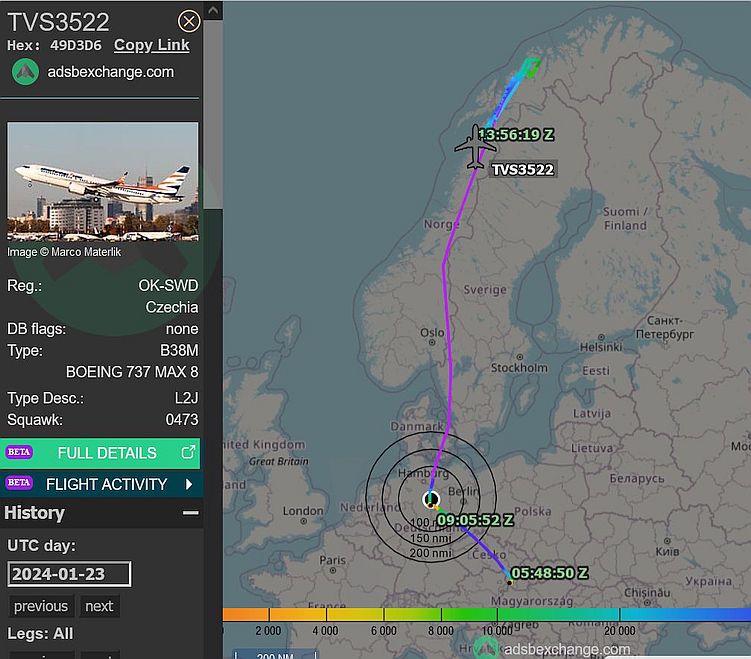751x659 pixels.
Task: Click the circled airport marker near Hamburg
Action: click(x=431, y=500)
